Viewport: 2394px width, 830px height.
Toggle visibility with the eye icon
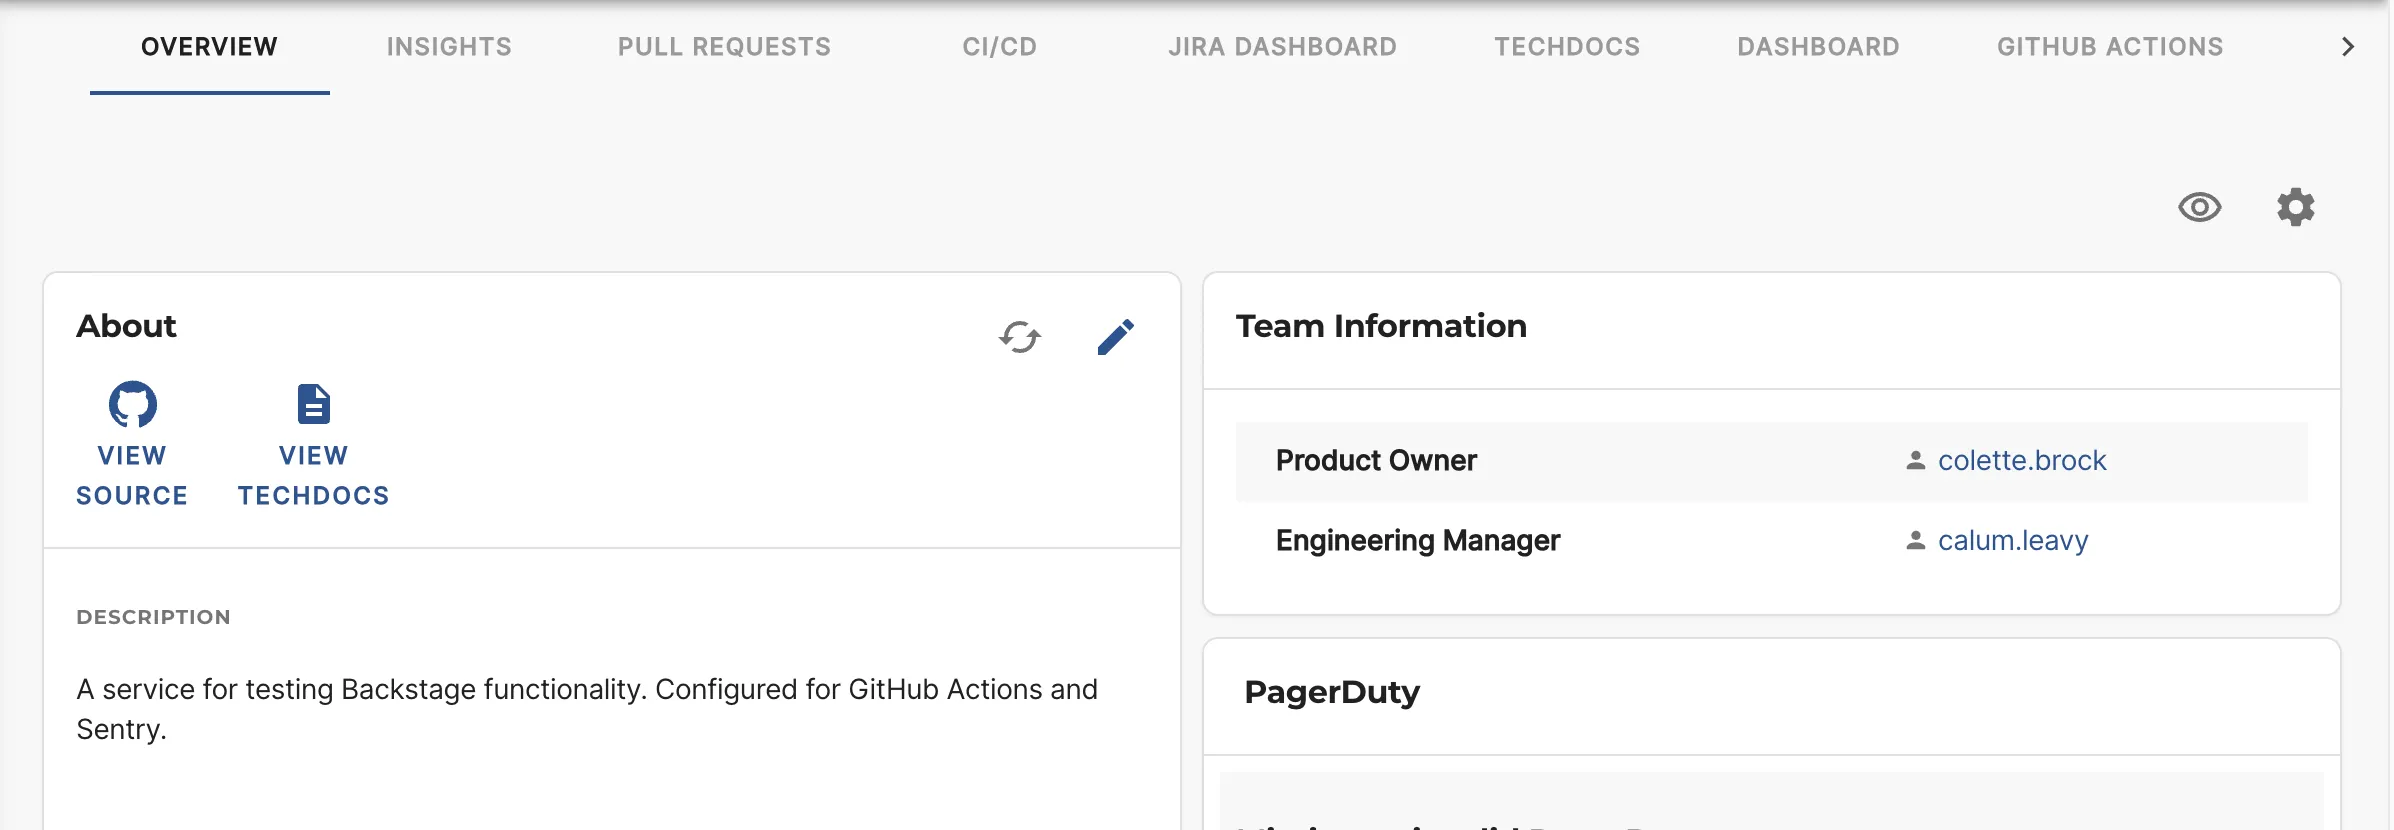point(2199,207)
